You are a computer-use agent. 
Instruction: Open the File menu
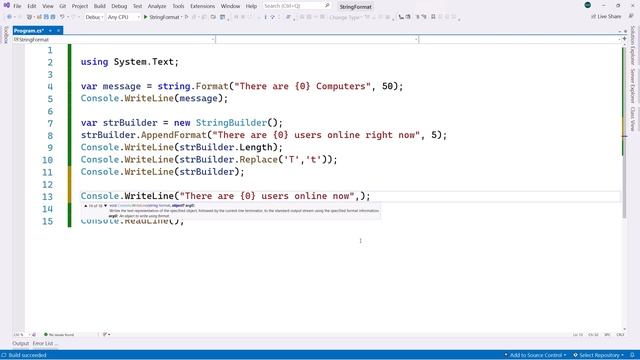tap(17, 6)
